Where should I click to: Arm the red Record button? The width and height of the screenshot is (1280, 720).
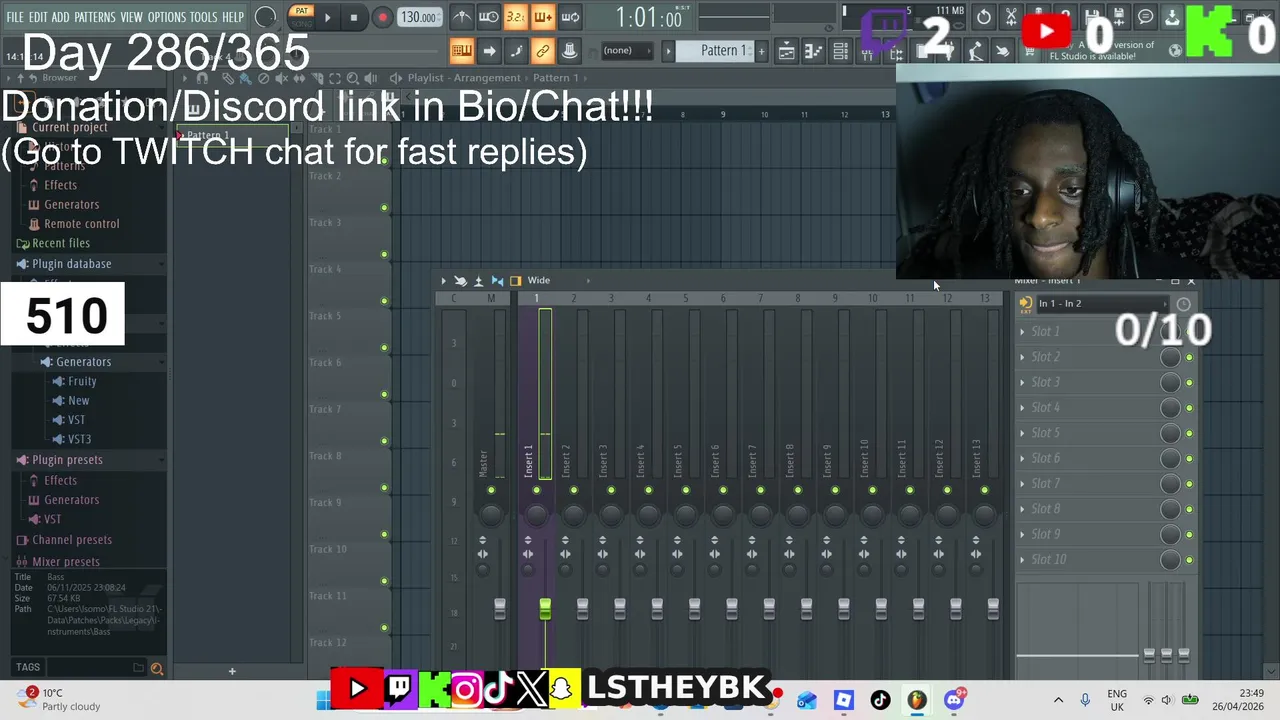click(x=382, y=17)
